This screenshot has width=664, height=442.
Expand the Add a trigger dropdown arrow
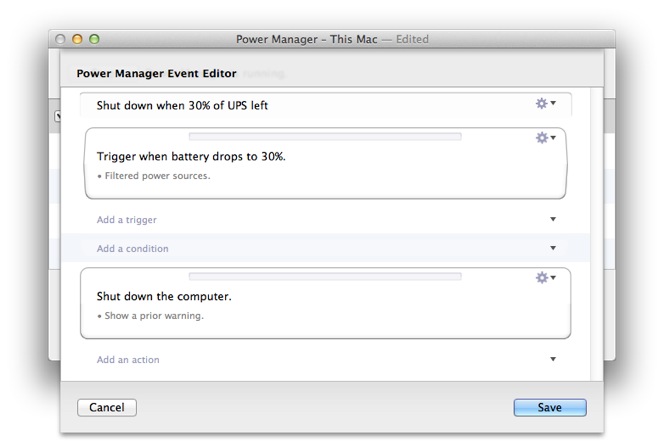tap(553, 219)
